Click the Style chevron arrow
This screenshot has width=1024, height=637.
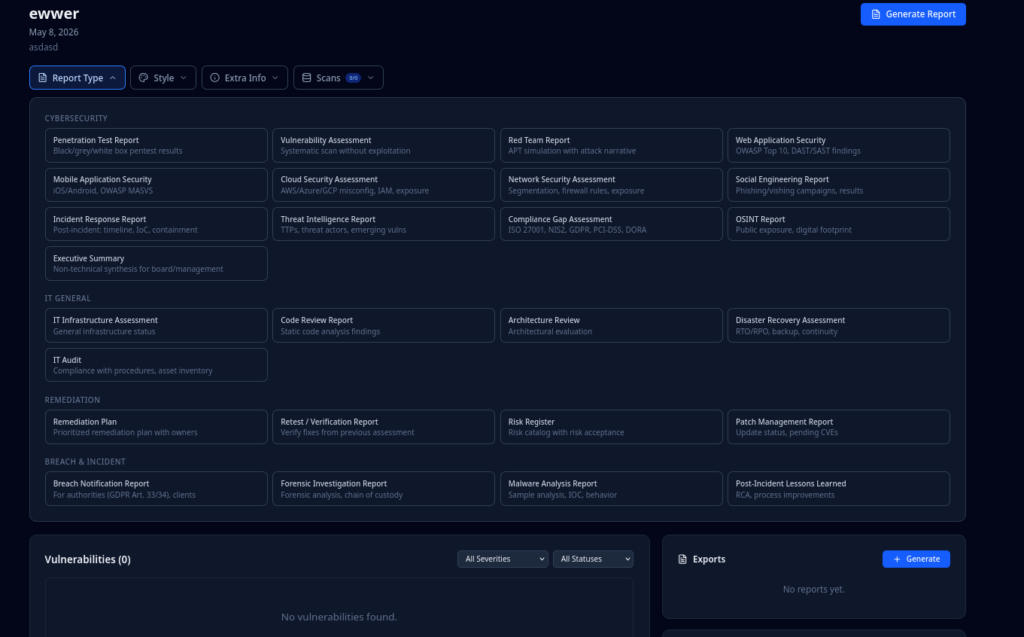tap(184, 78)
